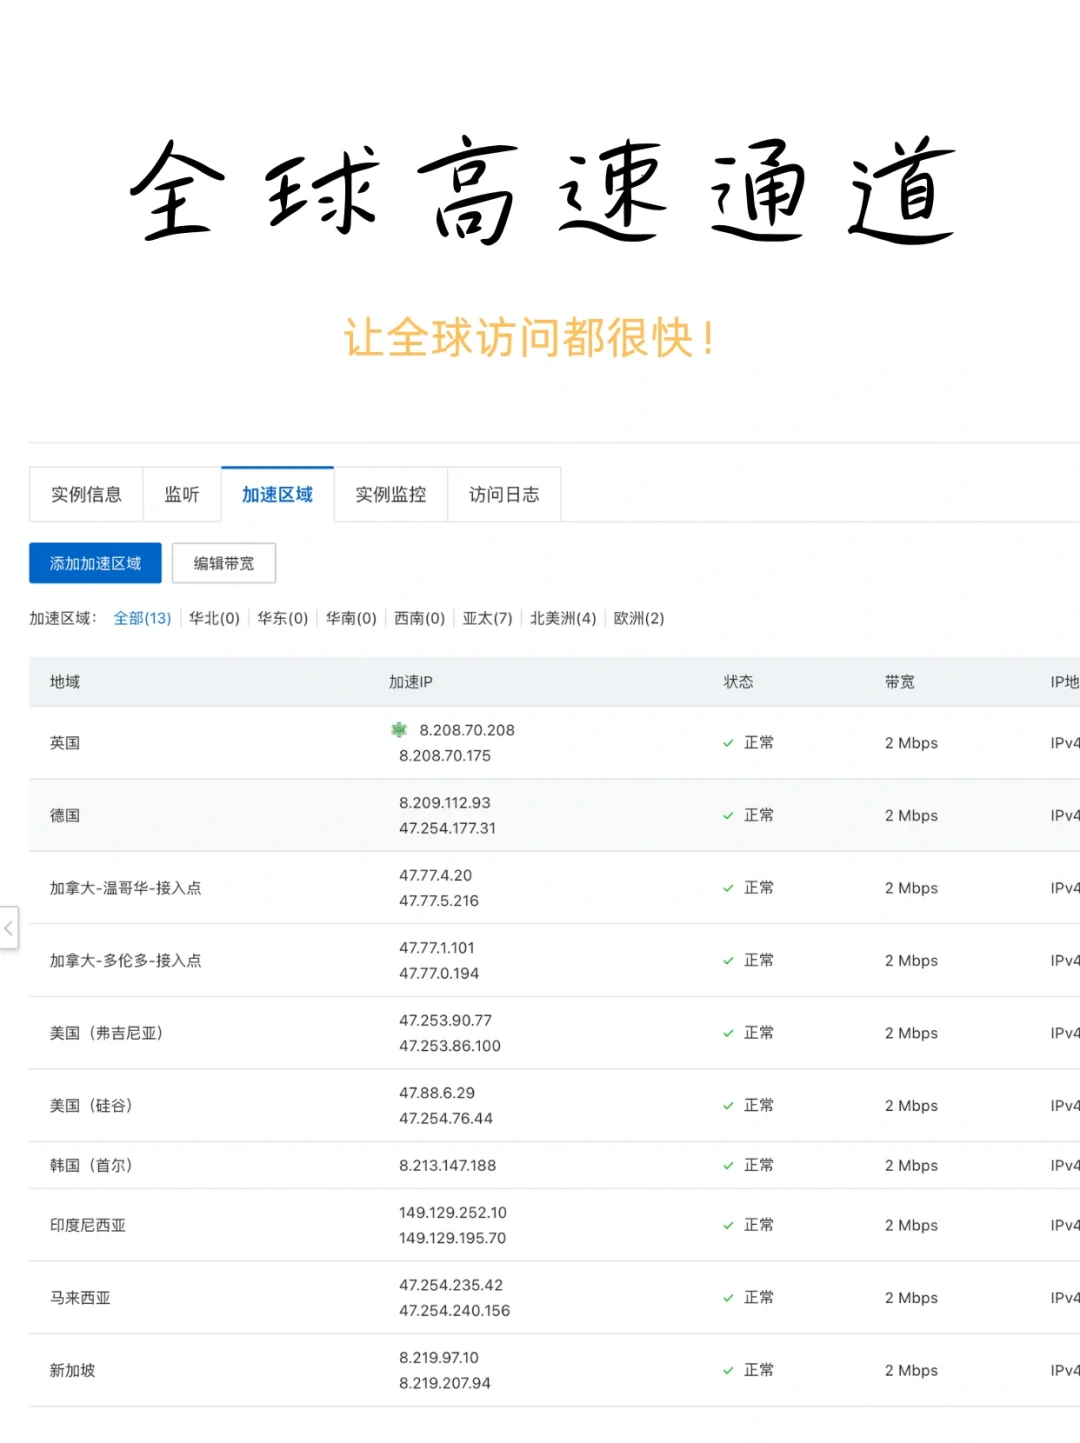Open the 北美洲(4) region filter

pyautogui.click(x=563, y=618)
